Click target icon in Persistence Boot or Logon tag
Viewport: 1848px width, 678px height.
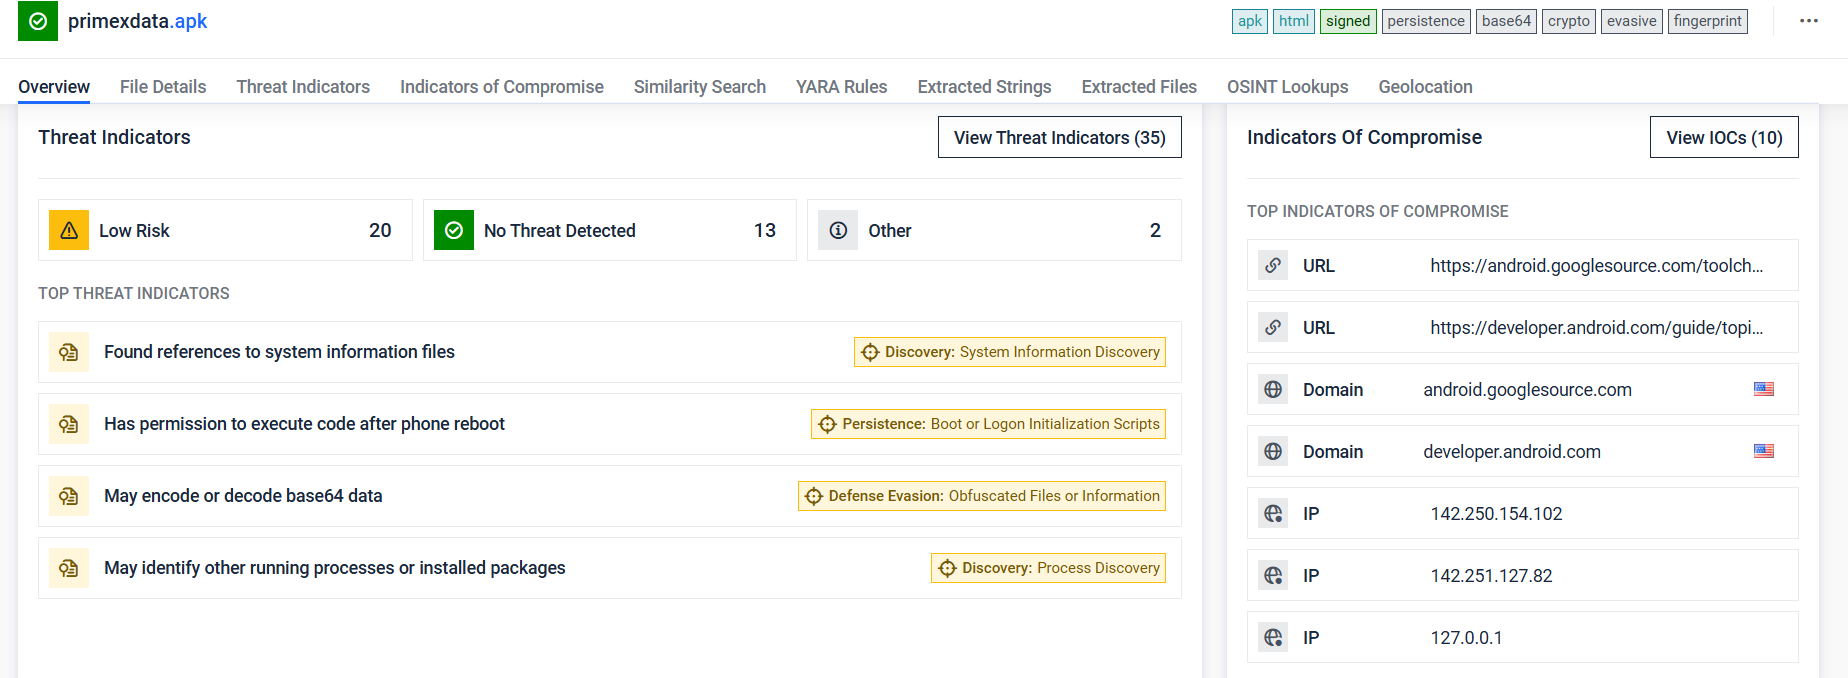(827, 424)
